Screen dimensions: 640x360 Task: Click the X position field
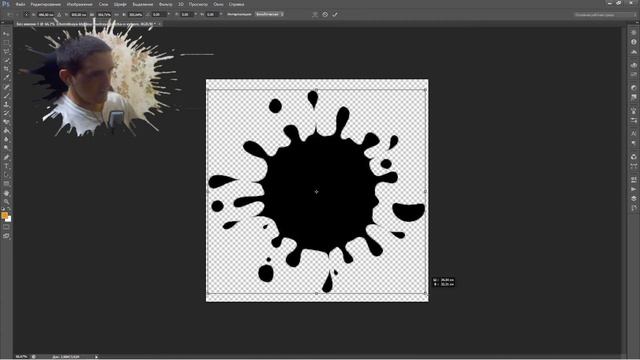(x=46, y=14)
